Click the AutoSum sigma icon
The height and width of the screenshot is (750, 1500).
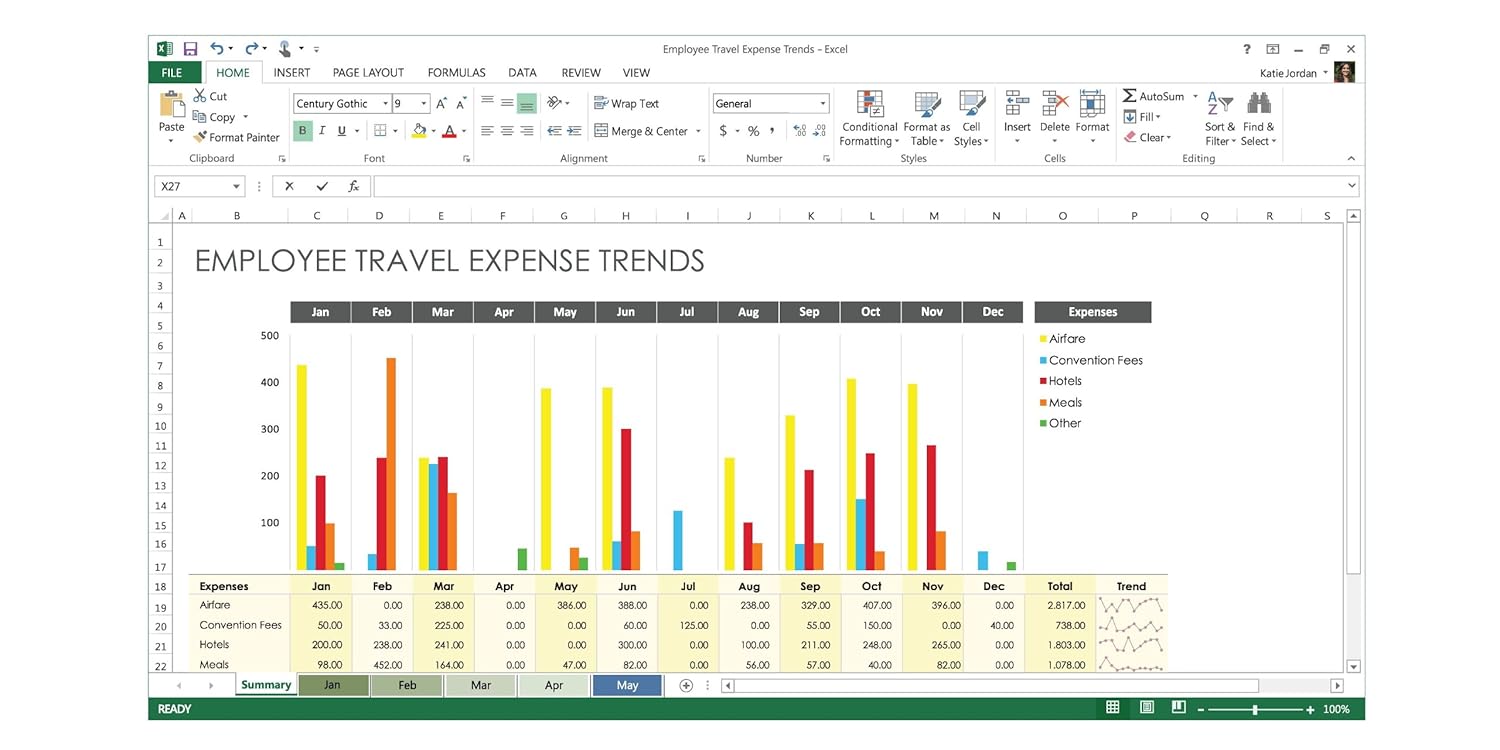coord(1129,96)
